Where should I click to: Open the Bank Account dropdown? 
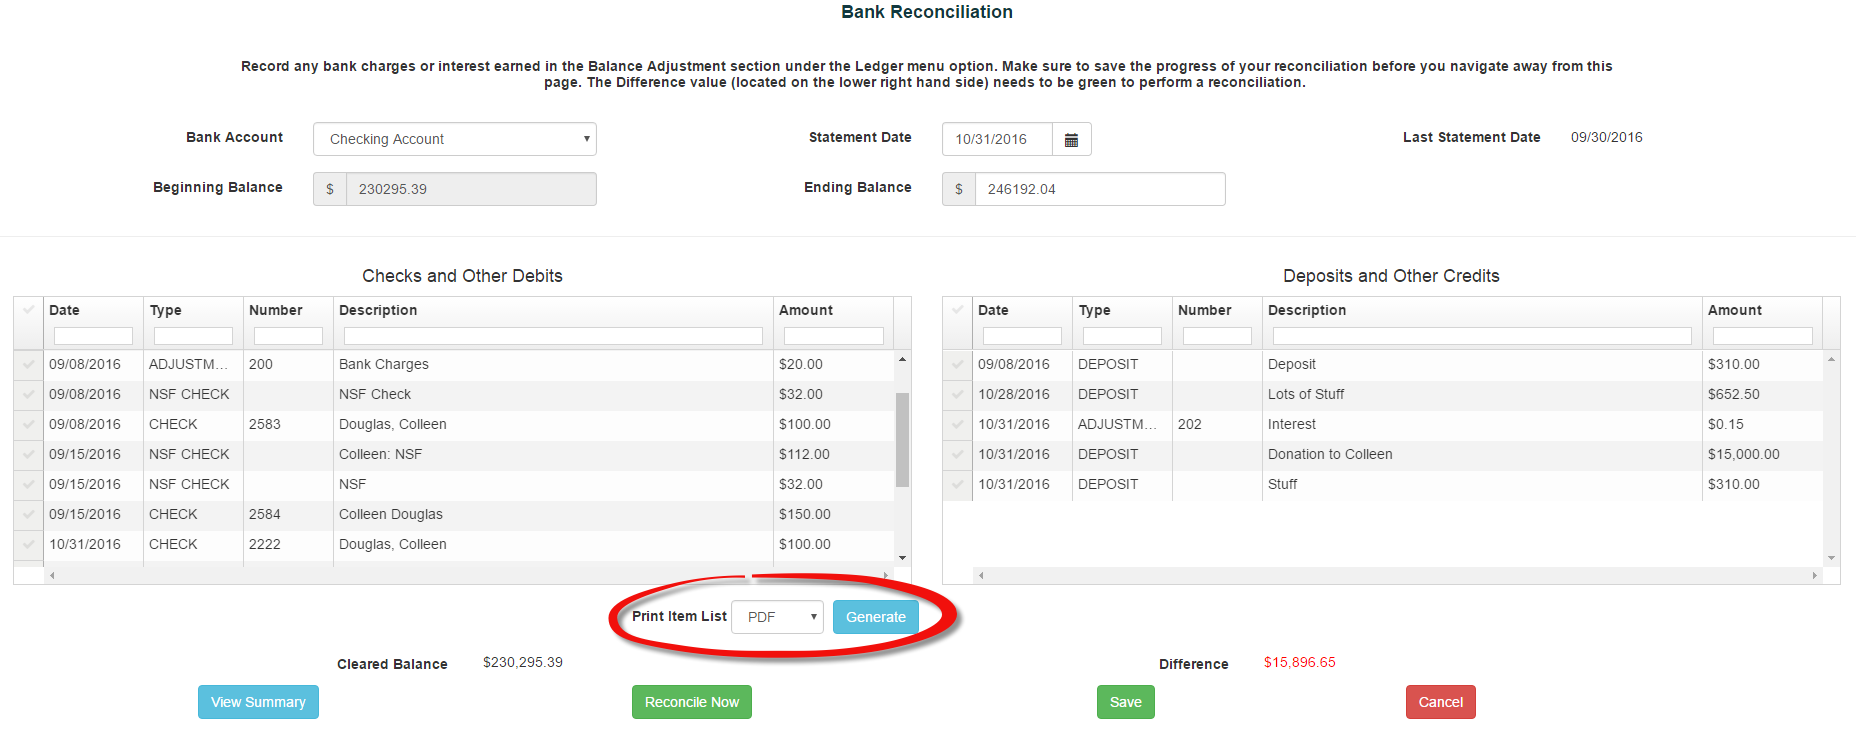455,139
